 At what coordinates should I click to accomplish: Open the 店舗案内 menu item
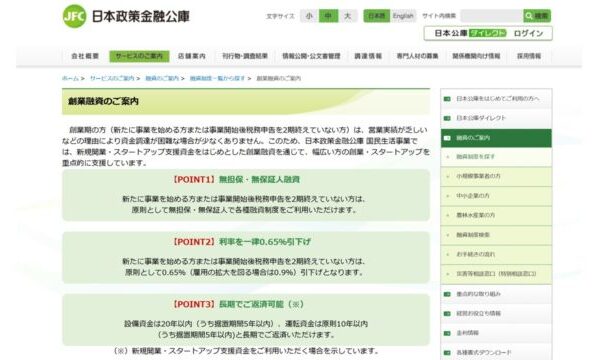point(192,56)
